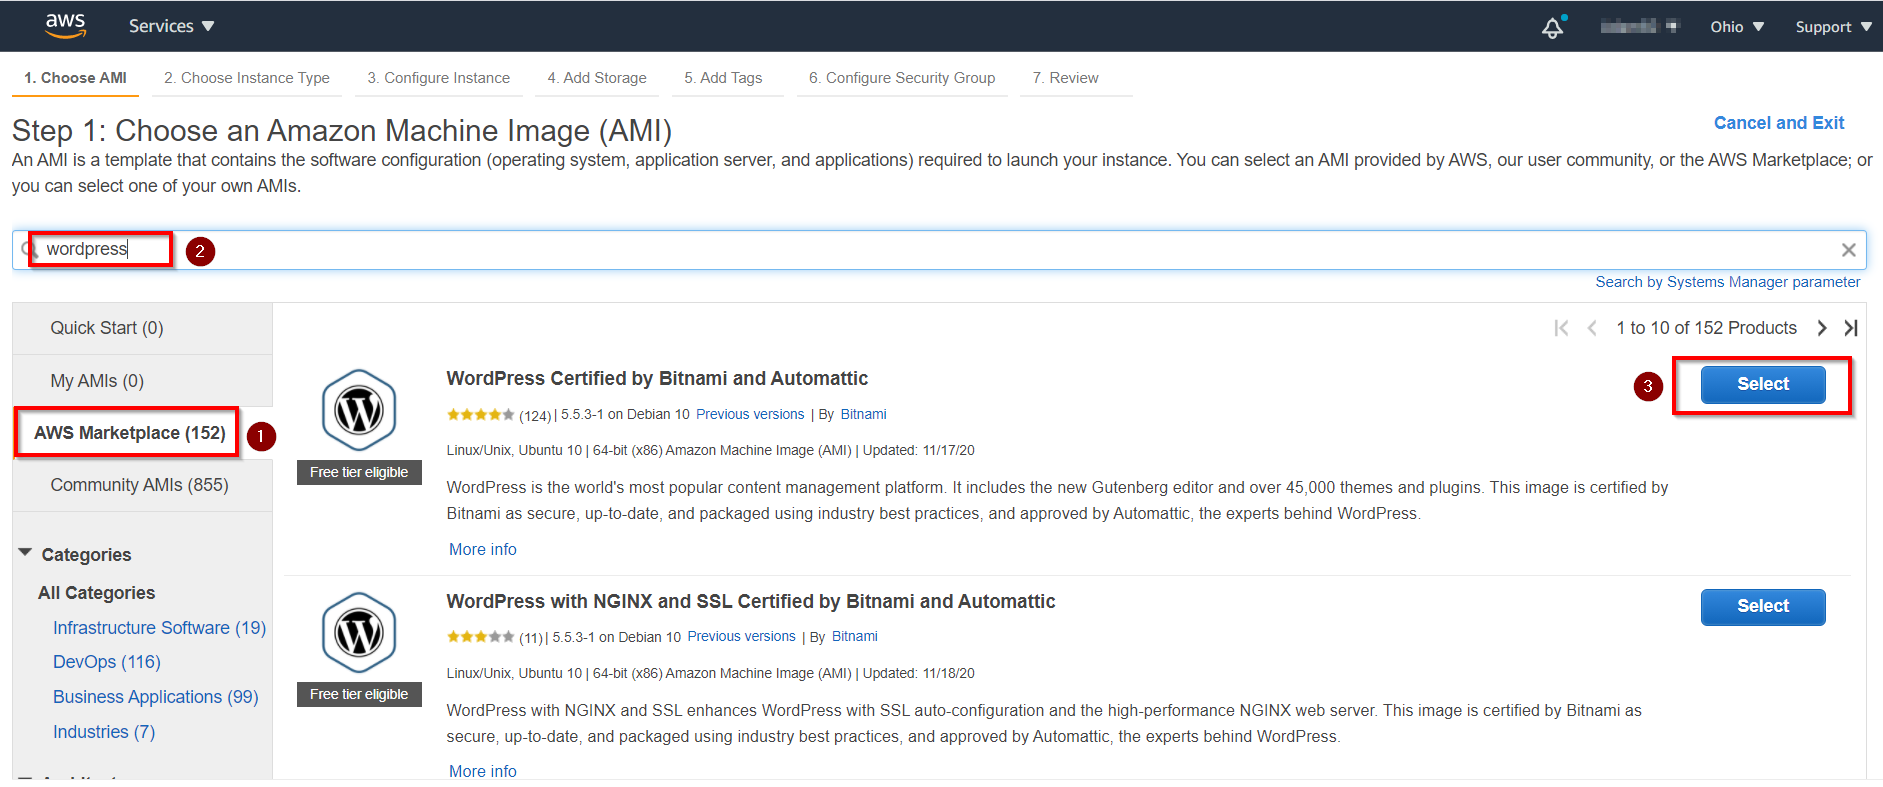The width and height of the screenshot is (1883, 787).
Task: Go to next page of products
Action: tap(1822, 328)
